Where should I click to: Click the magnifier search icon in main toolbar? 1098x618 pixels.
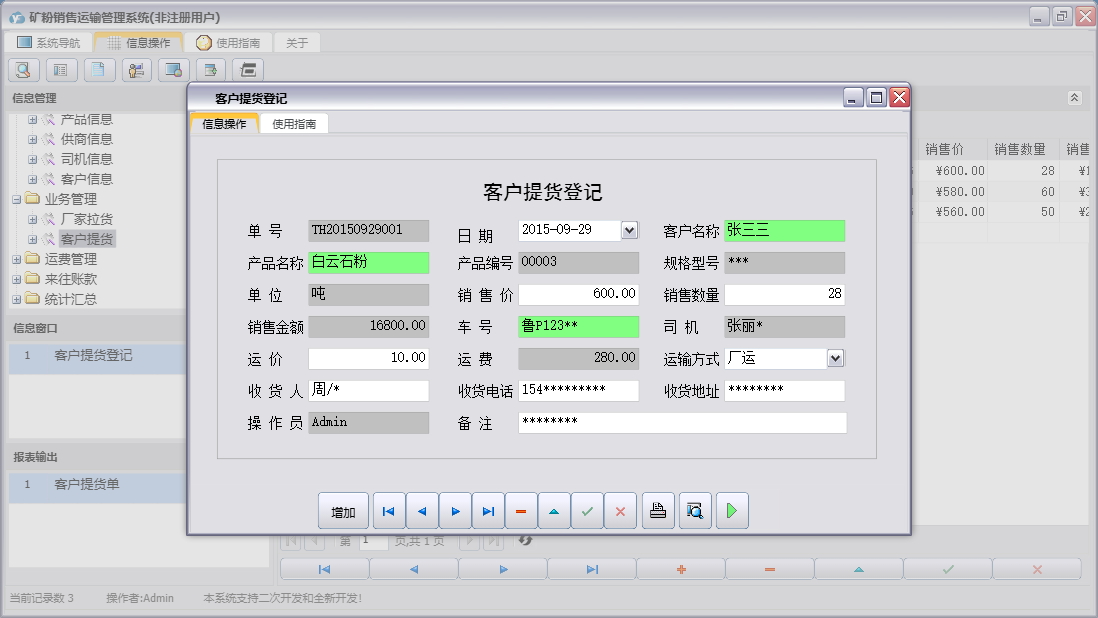pyautogui.click(x=24, y=69)
